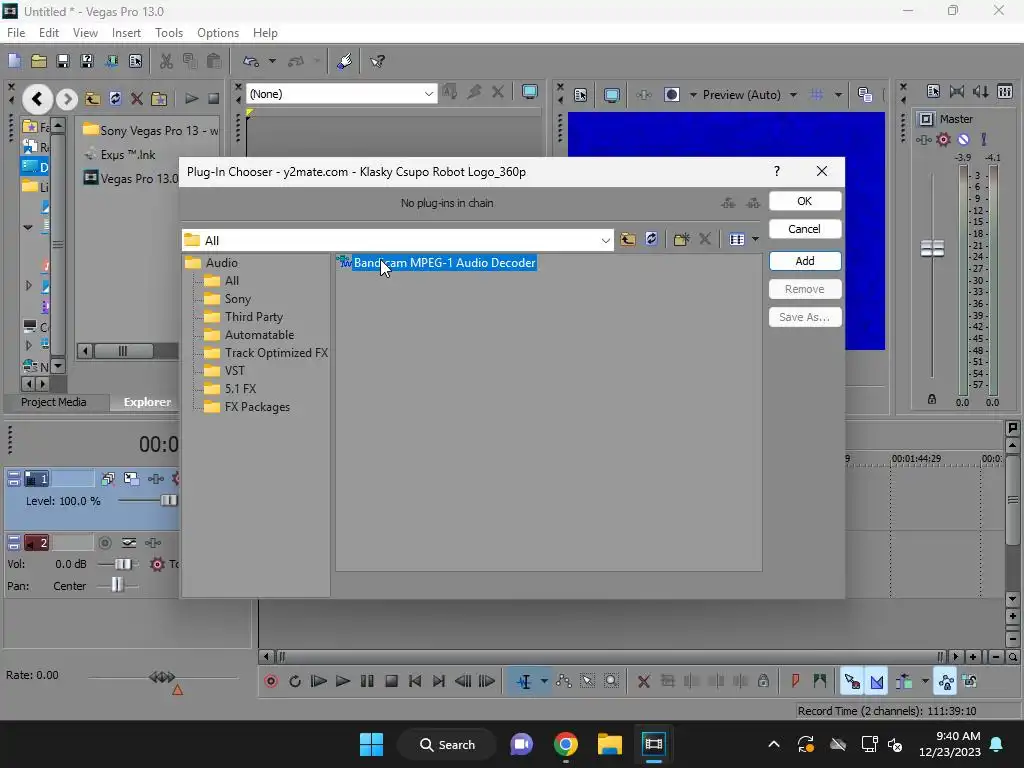Start preview playback in Explorer panel

coord(191,99)
